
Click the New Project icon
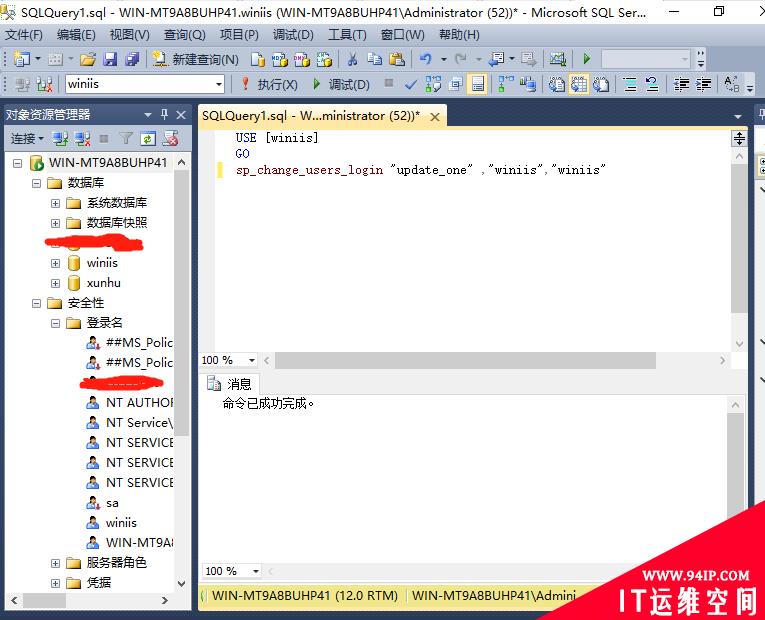click(21, 60)
